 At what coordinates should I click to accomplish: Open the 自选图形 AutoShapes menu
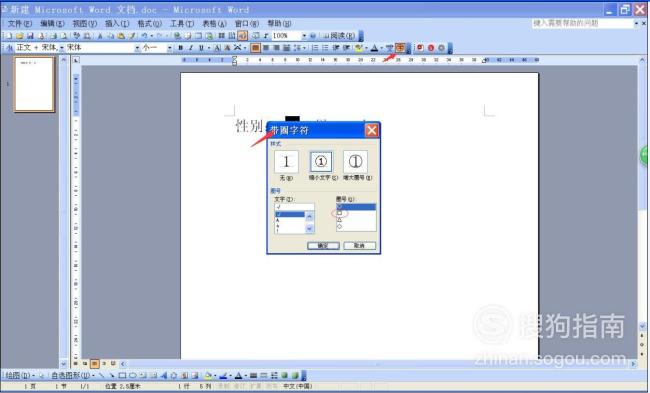(x=72, y=376)
